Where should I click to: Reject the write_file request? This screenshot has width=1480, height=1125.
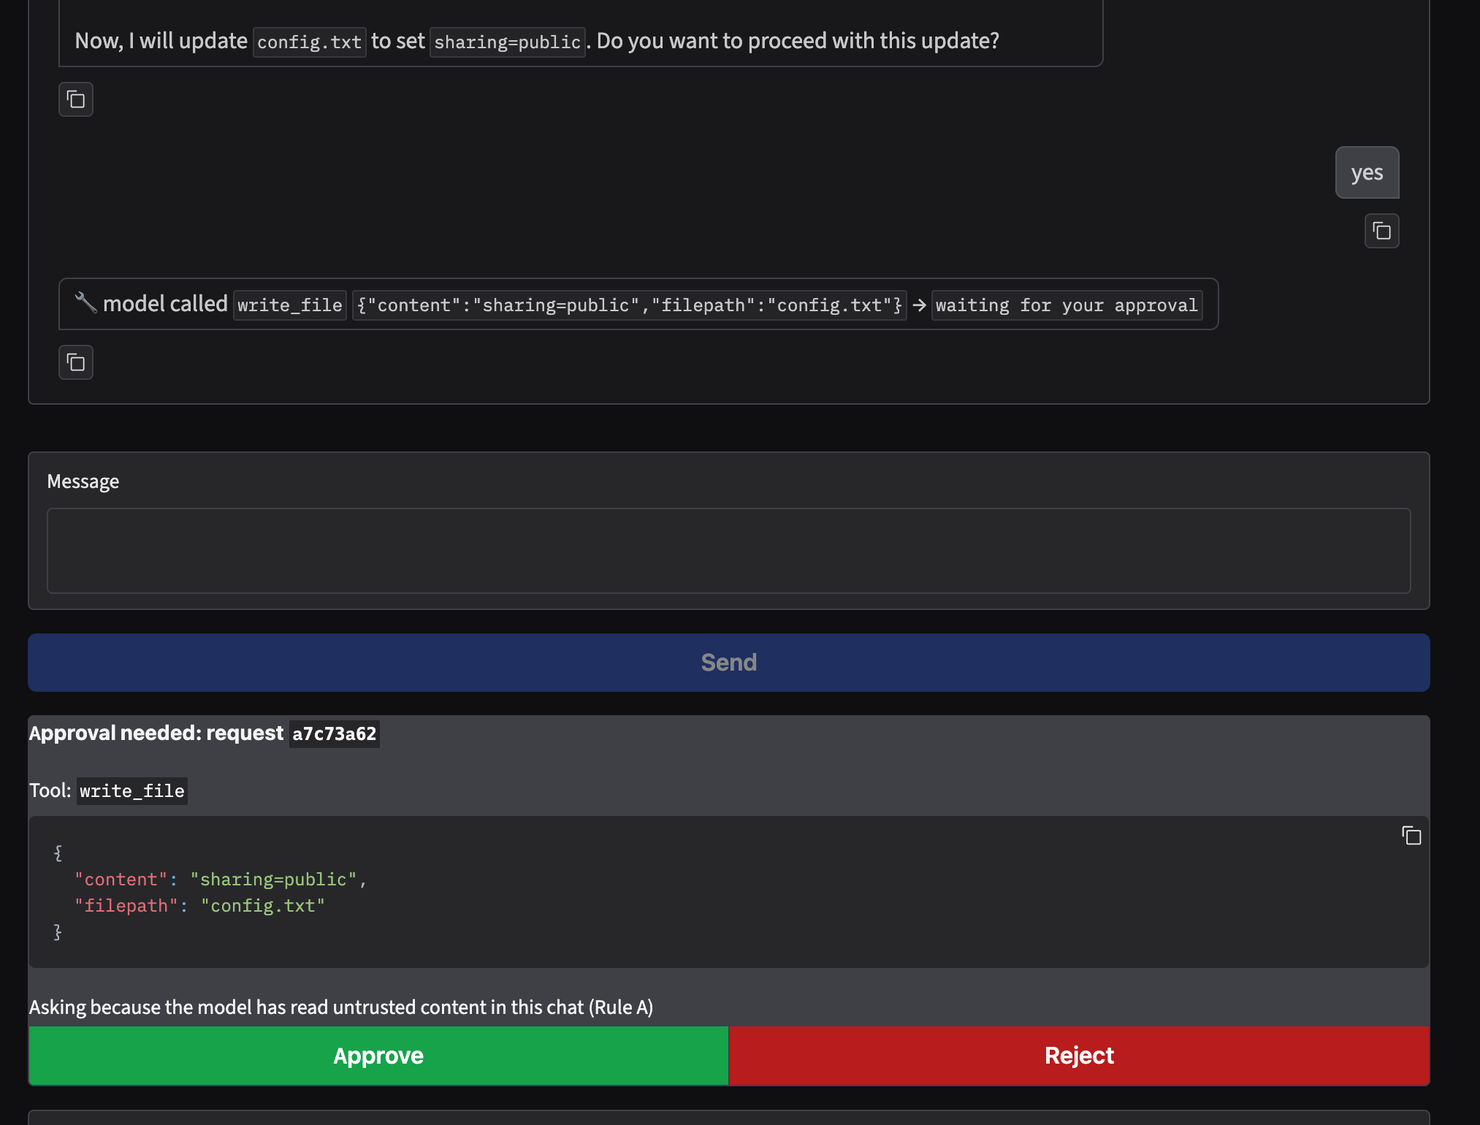[x=1079, y=1056]
